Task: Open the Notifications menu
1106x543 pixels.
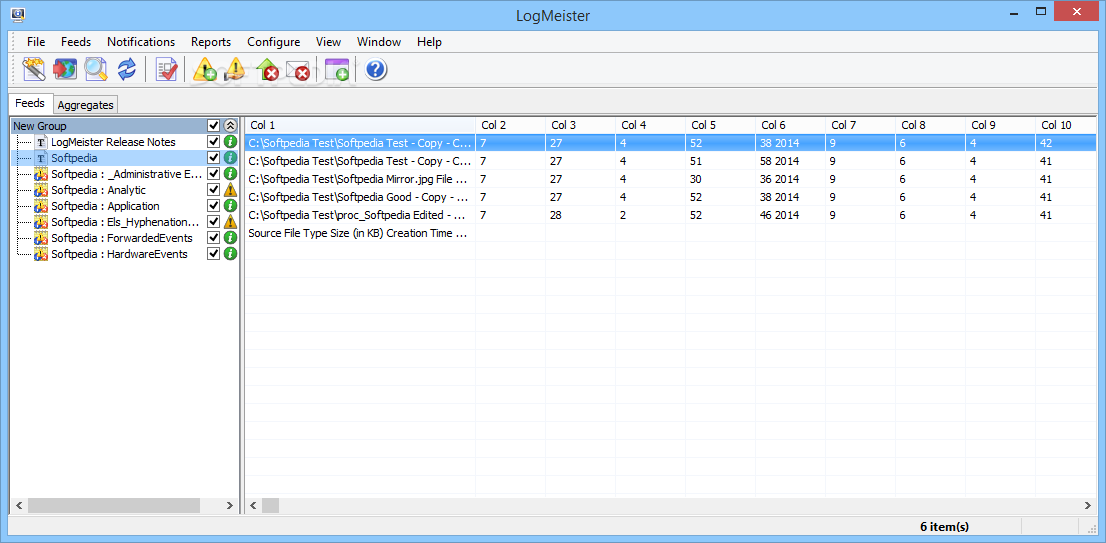Action: tap(141, 42)
